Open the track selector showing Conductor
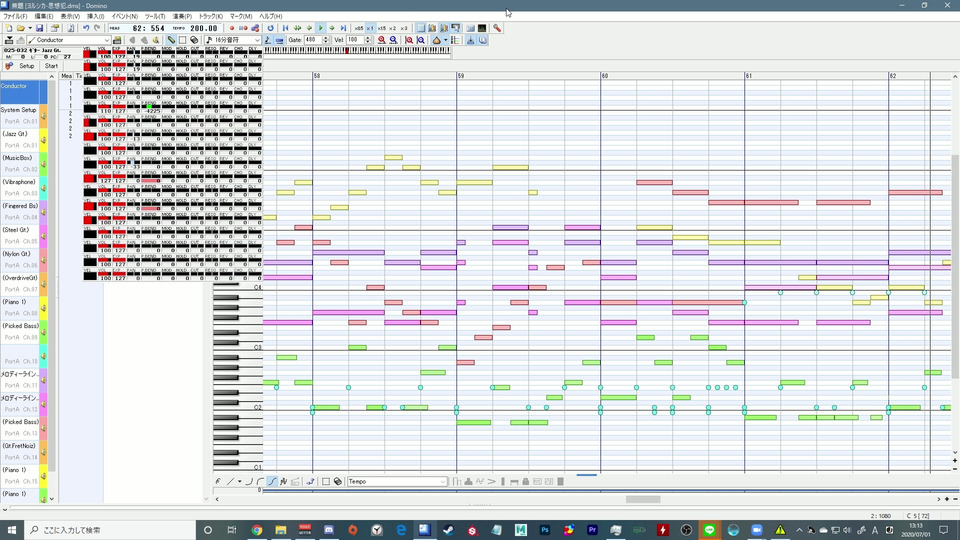Screen dimensions: 960x540 point(69,40)
